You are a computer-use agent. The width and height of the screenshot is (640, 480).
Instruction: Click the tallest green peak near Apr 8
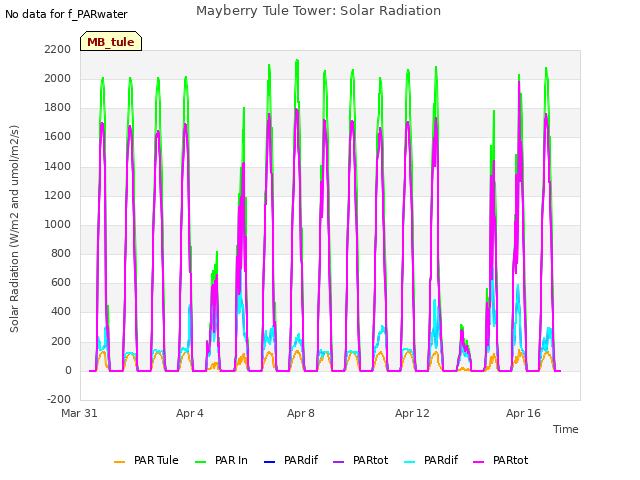coord(297,61)
